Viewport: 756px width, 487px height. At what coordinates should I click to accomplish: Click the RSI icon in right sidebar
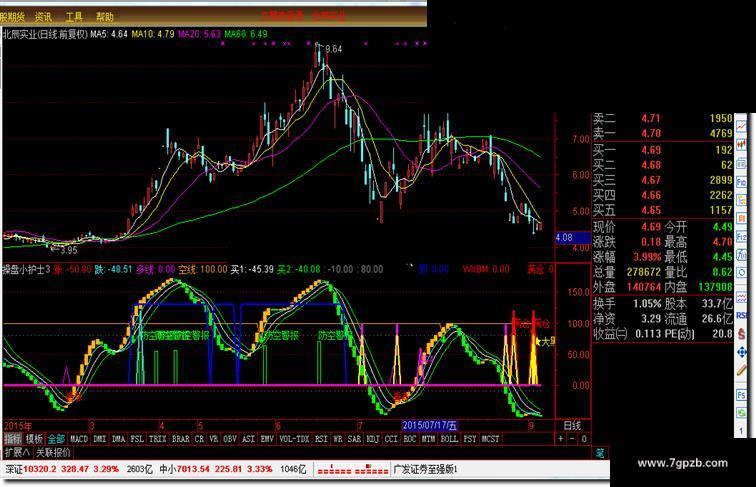(742, 315)
